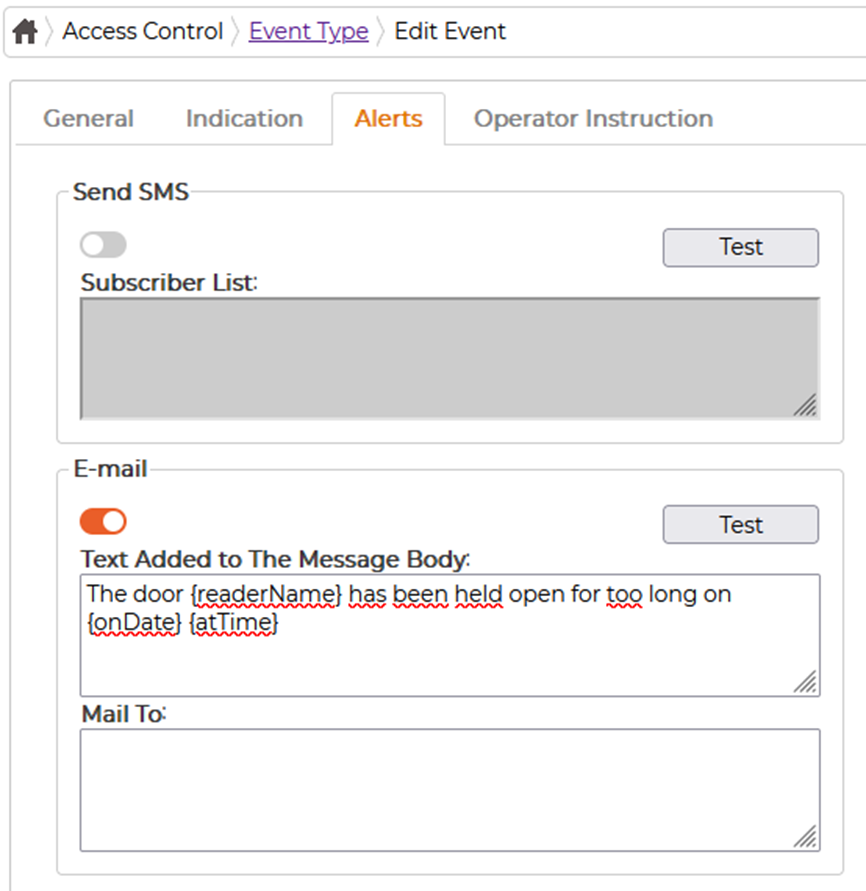Click the Mail To resize grip
The image size is (866, 891).
(x=806, y=837)
